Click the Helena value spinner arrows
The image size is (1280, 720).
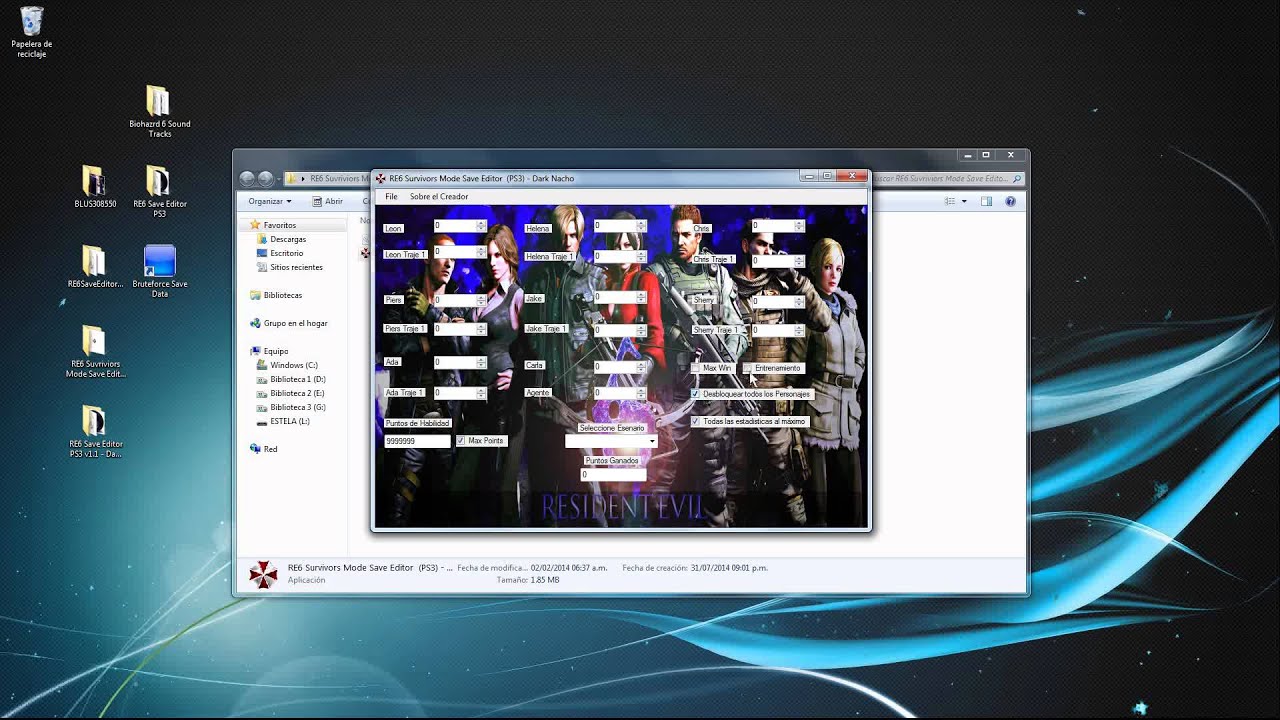tap(641, 226)
